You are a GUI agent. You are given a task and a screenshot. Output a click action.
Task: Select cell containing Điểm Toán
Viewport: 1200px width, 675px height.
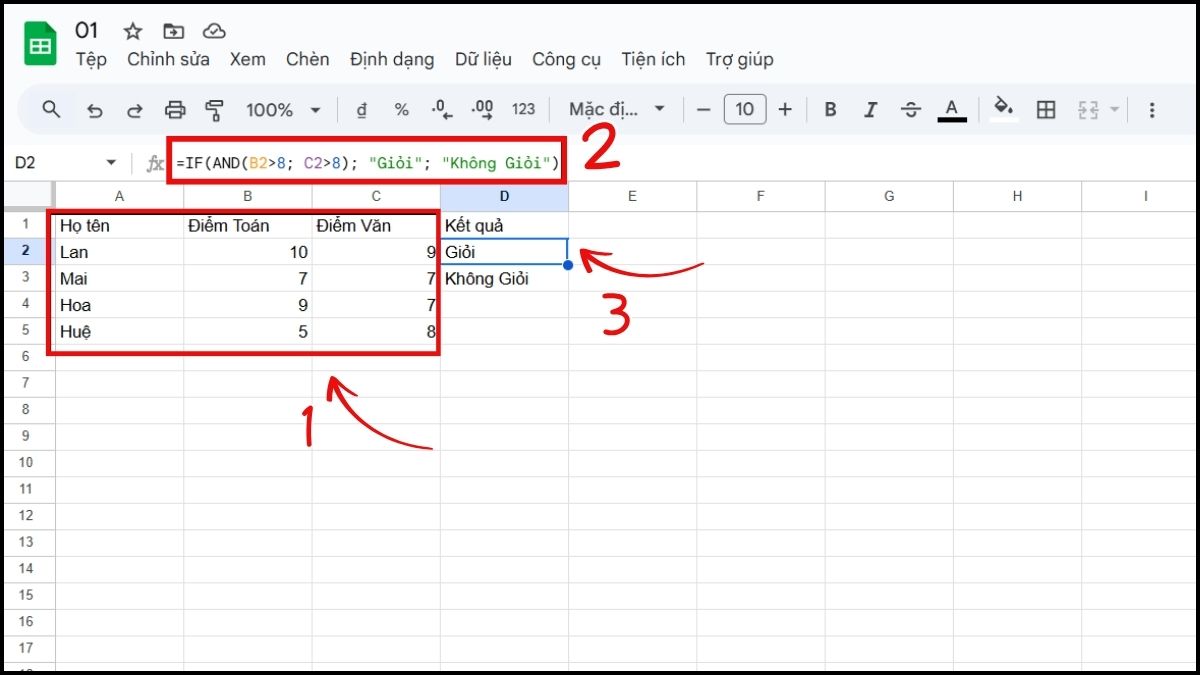(248, 225)
